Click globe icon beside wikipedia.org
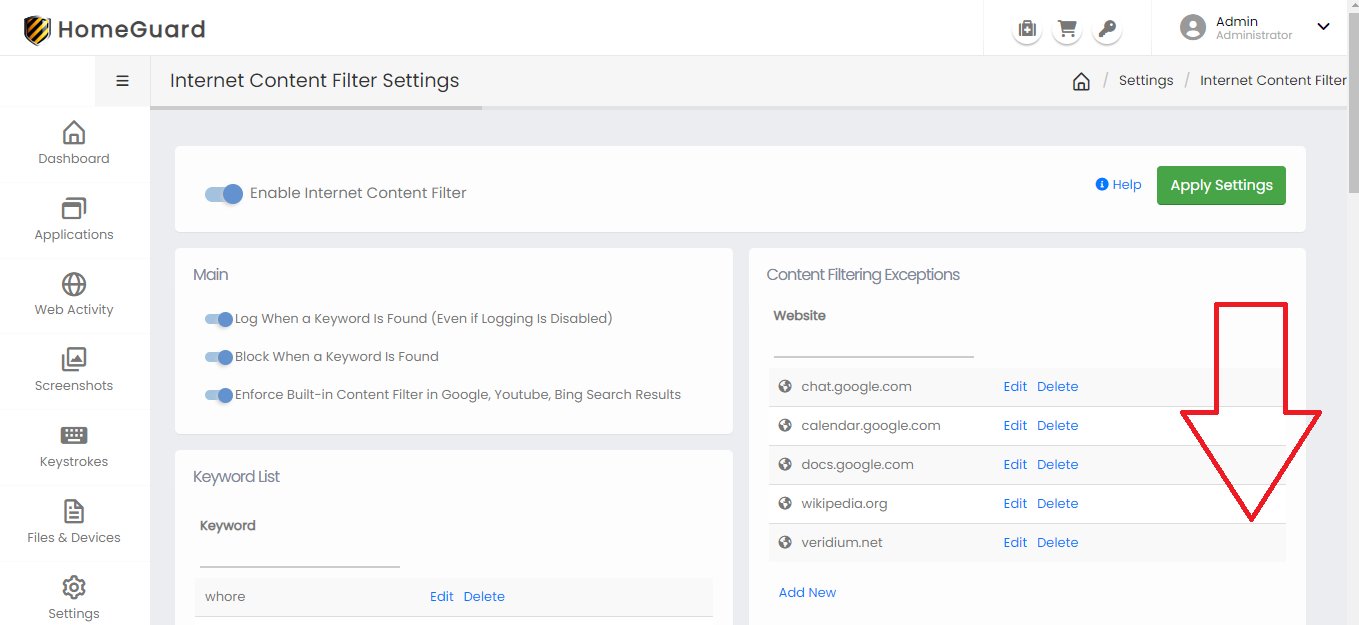The width and height of the screenshot is (1359, 625). pos(785,503)
